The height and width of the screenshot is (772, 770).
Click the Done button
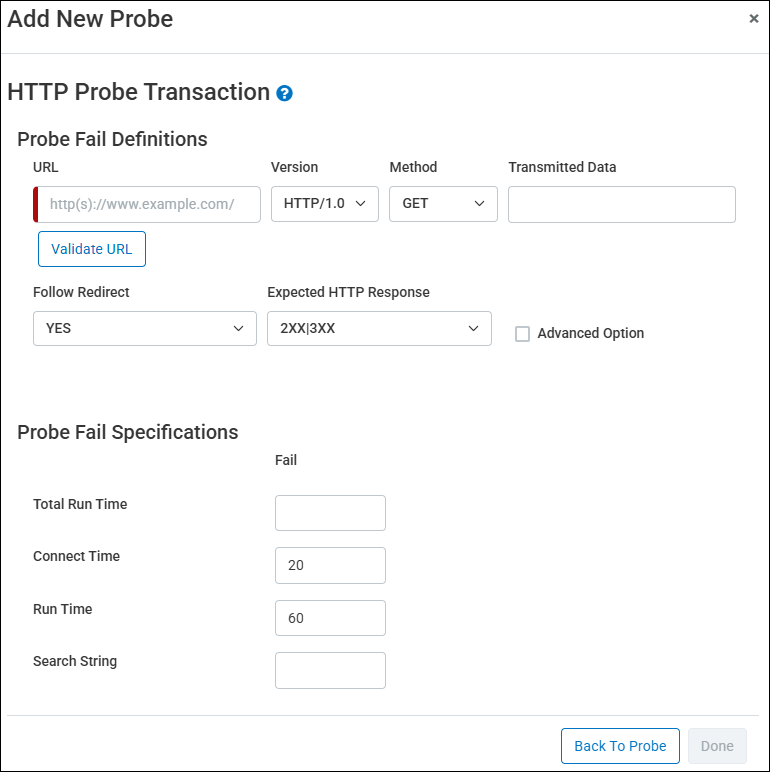pyautogui.click(x=717, y=746)
